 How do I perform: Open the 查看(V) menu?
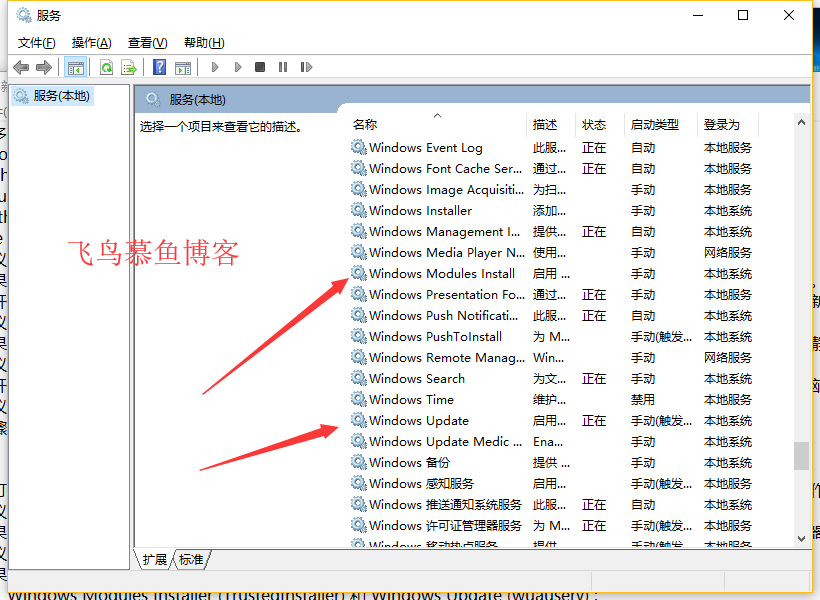[x=146, y=42]
